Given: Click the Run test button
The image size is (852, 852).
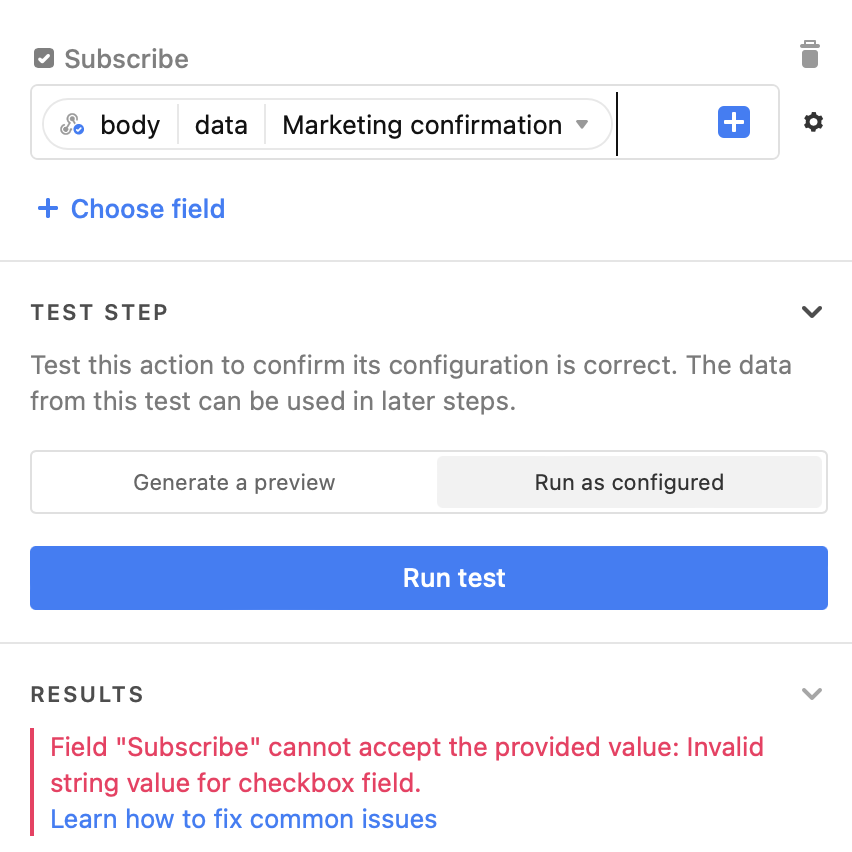Looking at the screenshot, I should (429, 578).
